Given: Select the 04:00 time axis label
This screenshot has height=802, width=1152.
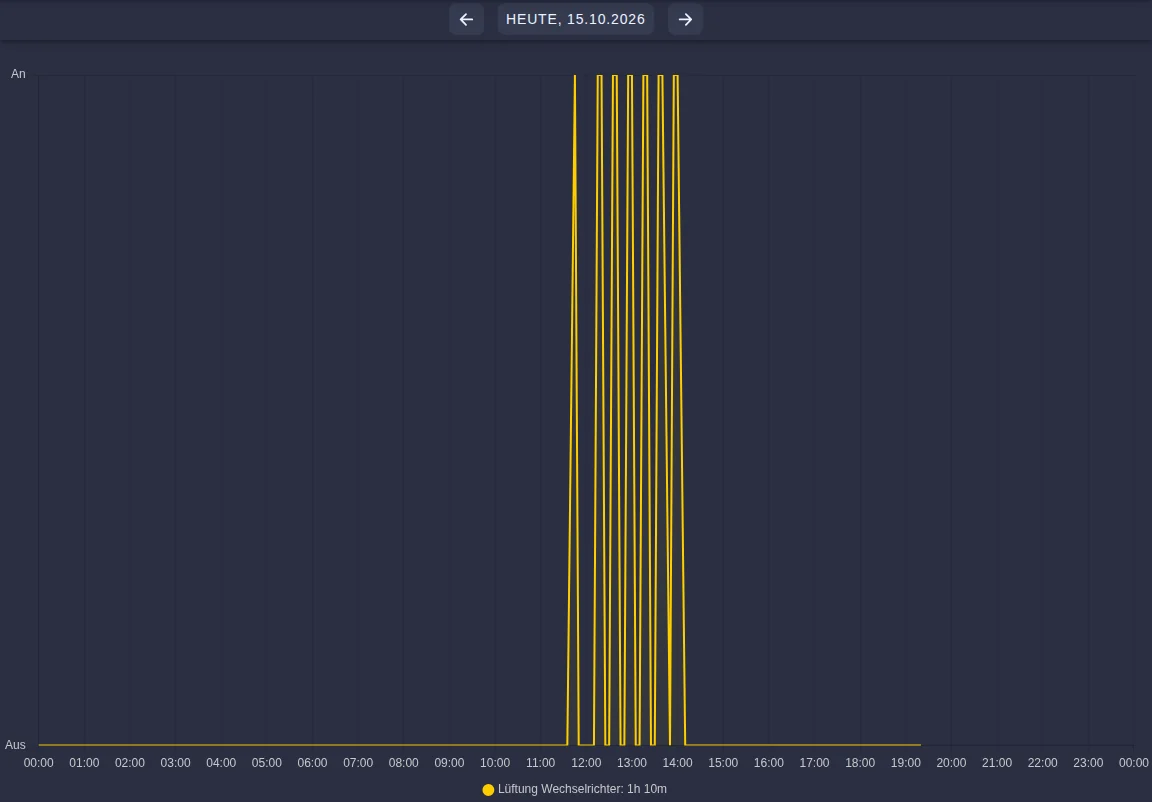Looking at the screenshot, I should [x=221, y=763].
